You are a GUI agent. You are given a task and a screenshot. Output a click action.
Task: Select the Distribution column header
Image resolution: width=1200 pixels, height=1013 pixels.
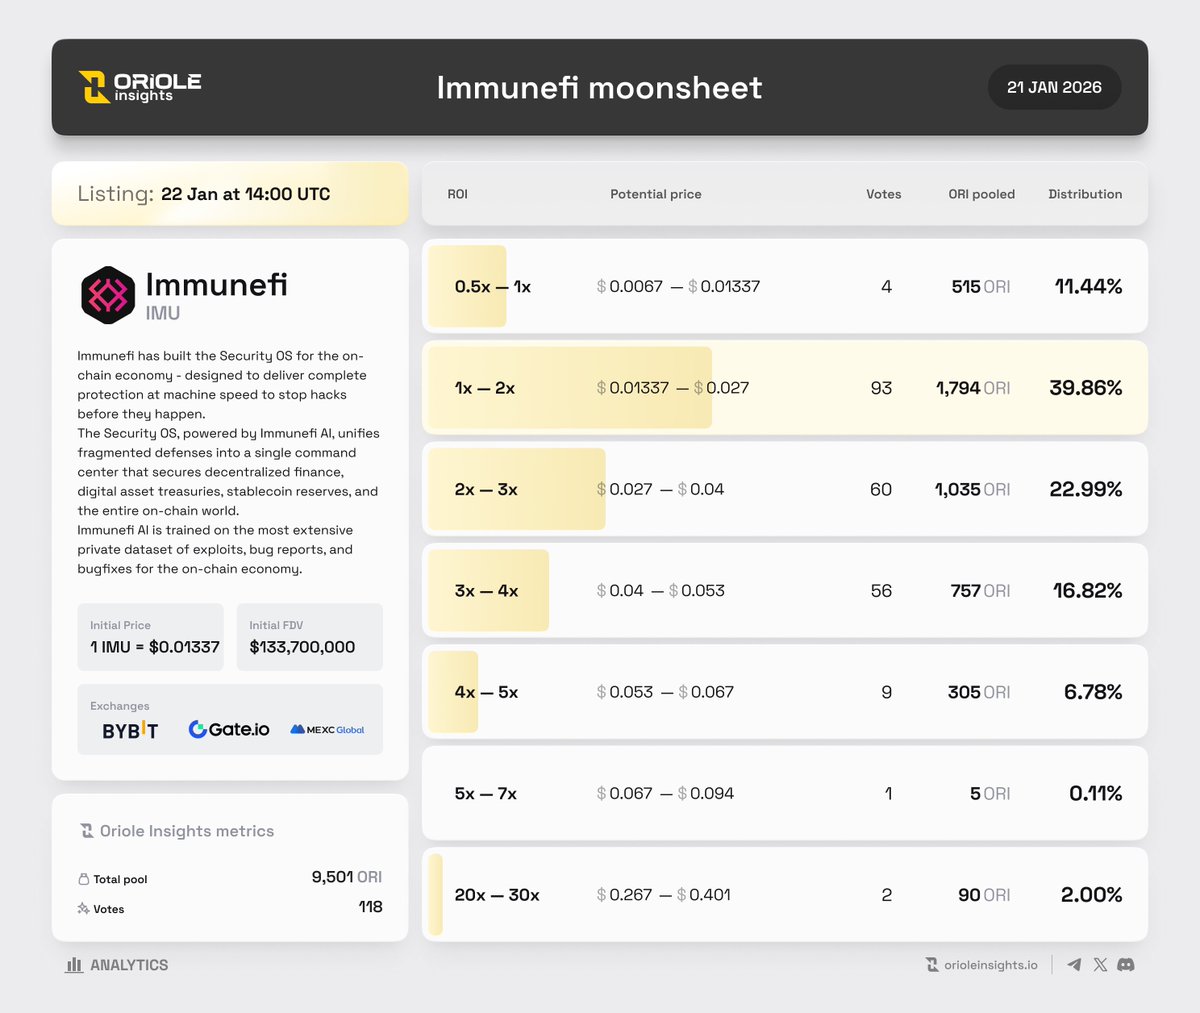[x=1085, y=194]
